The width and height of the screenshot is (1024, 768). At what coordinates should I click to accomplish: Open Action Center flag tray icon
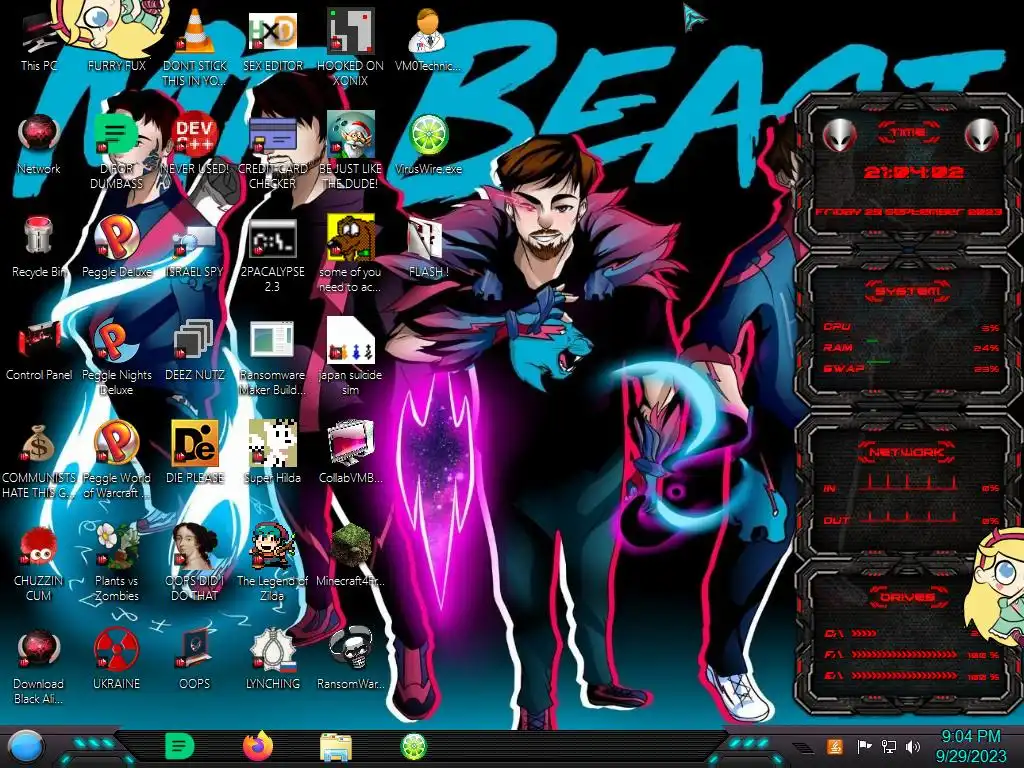coord(864,746)
